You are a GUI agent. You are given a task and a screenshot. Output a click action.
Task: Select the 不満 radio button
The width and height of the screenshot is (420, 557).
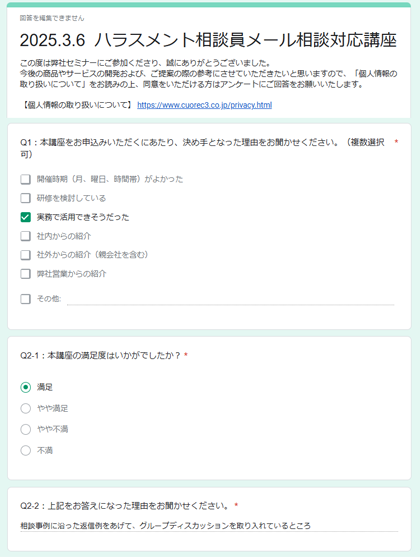point(26,450)
